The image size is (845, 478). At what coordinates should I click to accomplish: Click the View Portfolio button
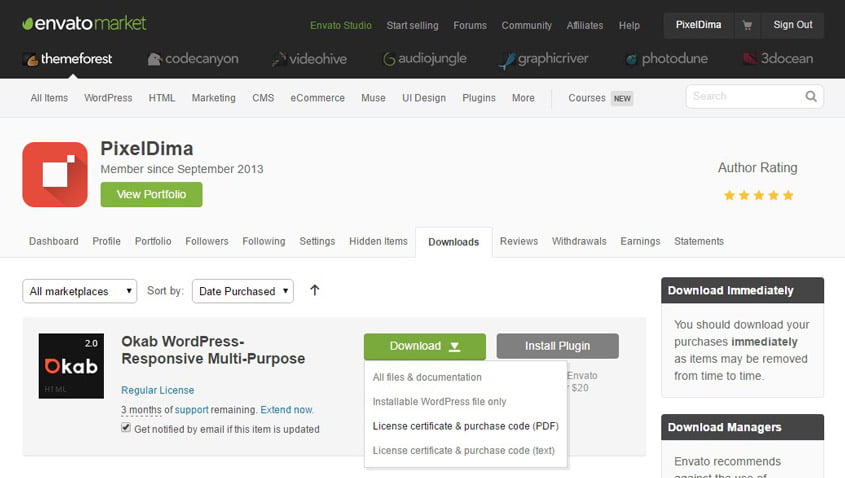pyautogui.click(x=151, y=195)
